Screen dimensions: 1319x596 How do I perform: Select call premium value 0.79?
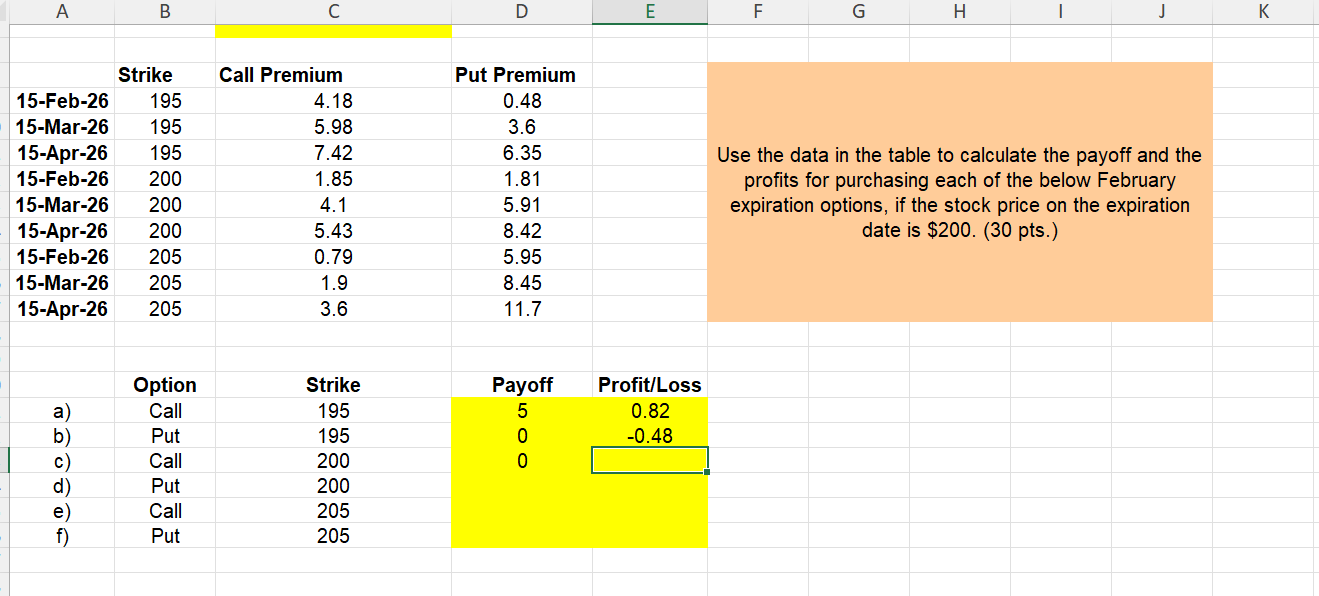click(333, 257)
